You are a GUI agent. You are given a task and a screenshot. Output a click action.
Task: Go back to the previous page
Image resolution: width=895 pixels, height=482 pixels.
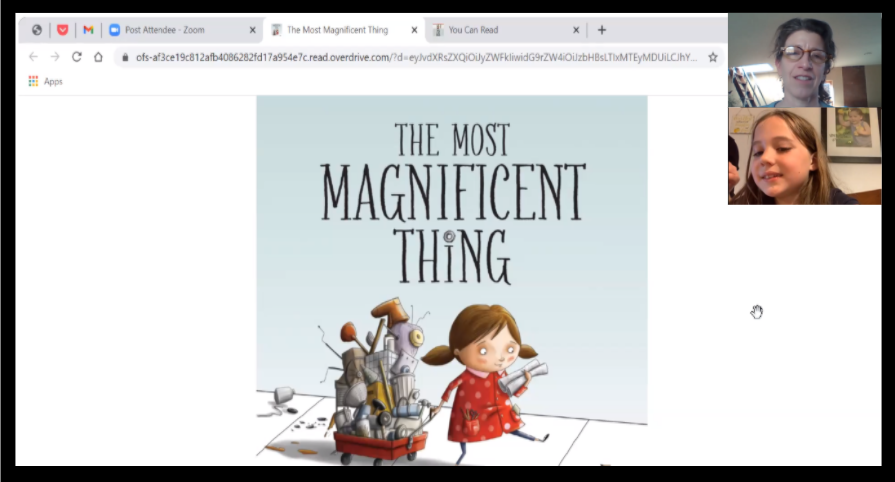click(x=33, y=57)
